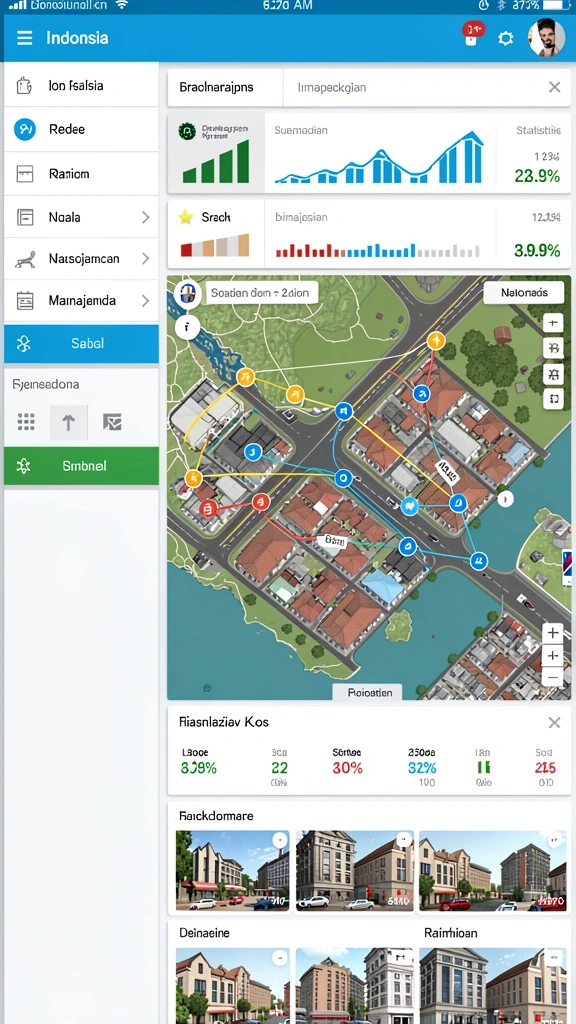Select the Redee sidebar menu item
The image size is (576, 1024).
coord(81,129)
